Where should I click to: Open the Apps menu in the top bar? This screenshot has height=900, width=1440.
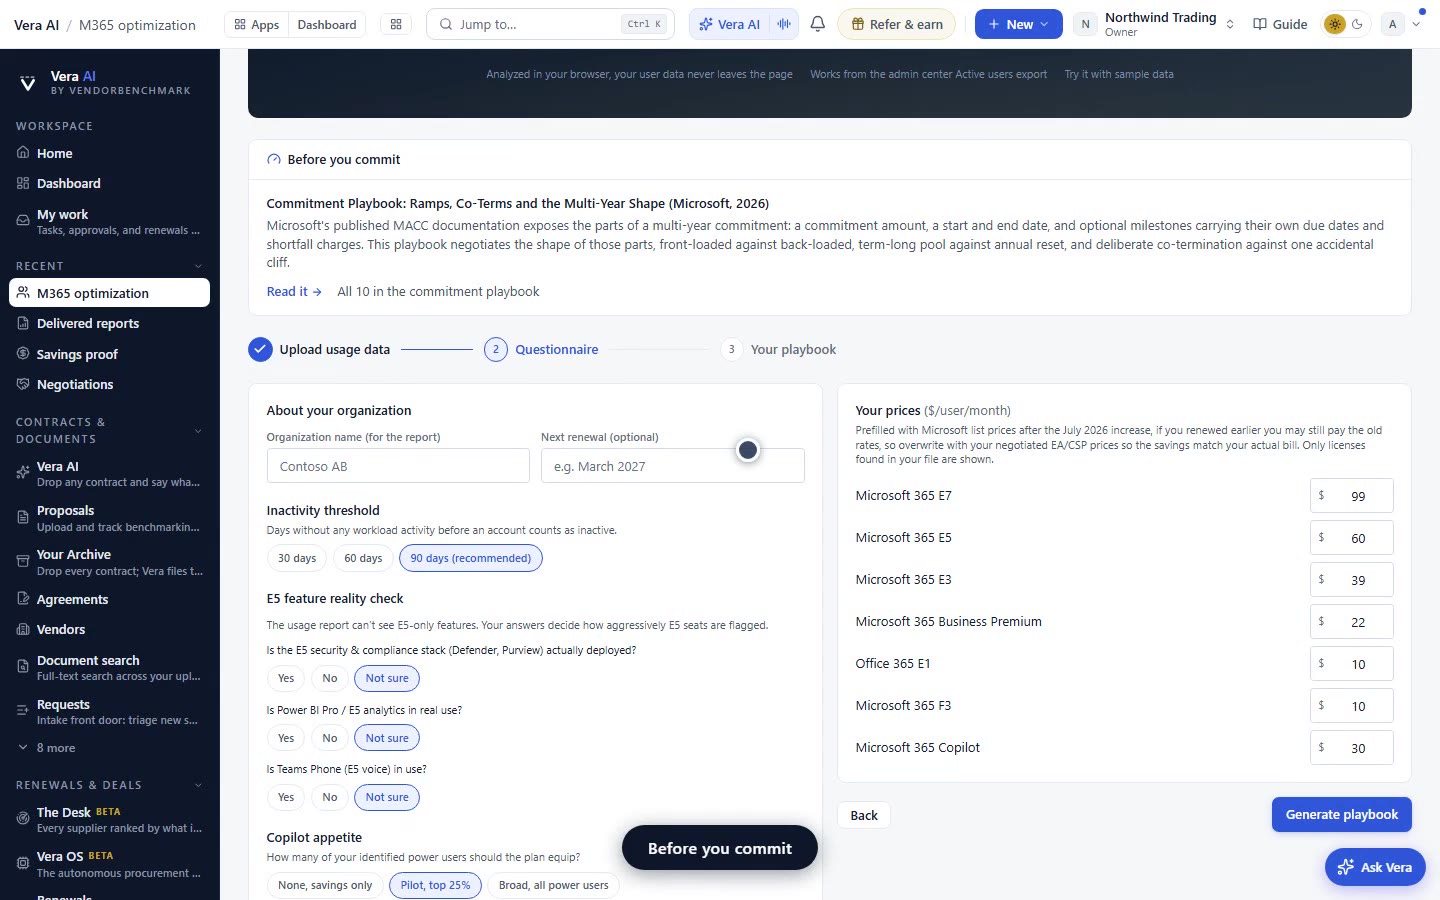click(x=257, y=24)
